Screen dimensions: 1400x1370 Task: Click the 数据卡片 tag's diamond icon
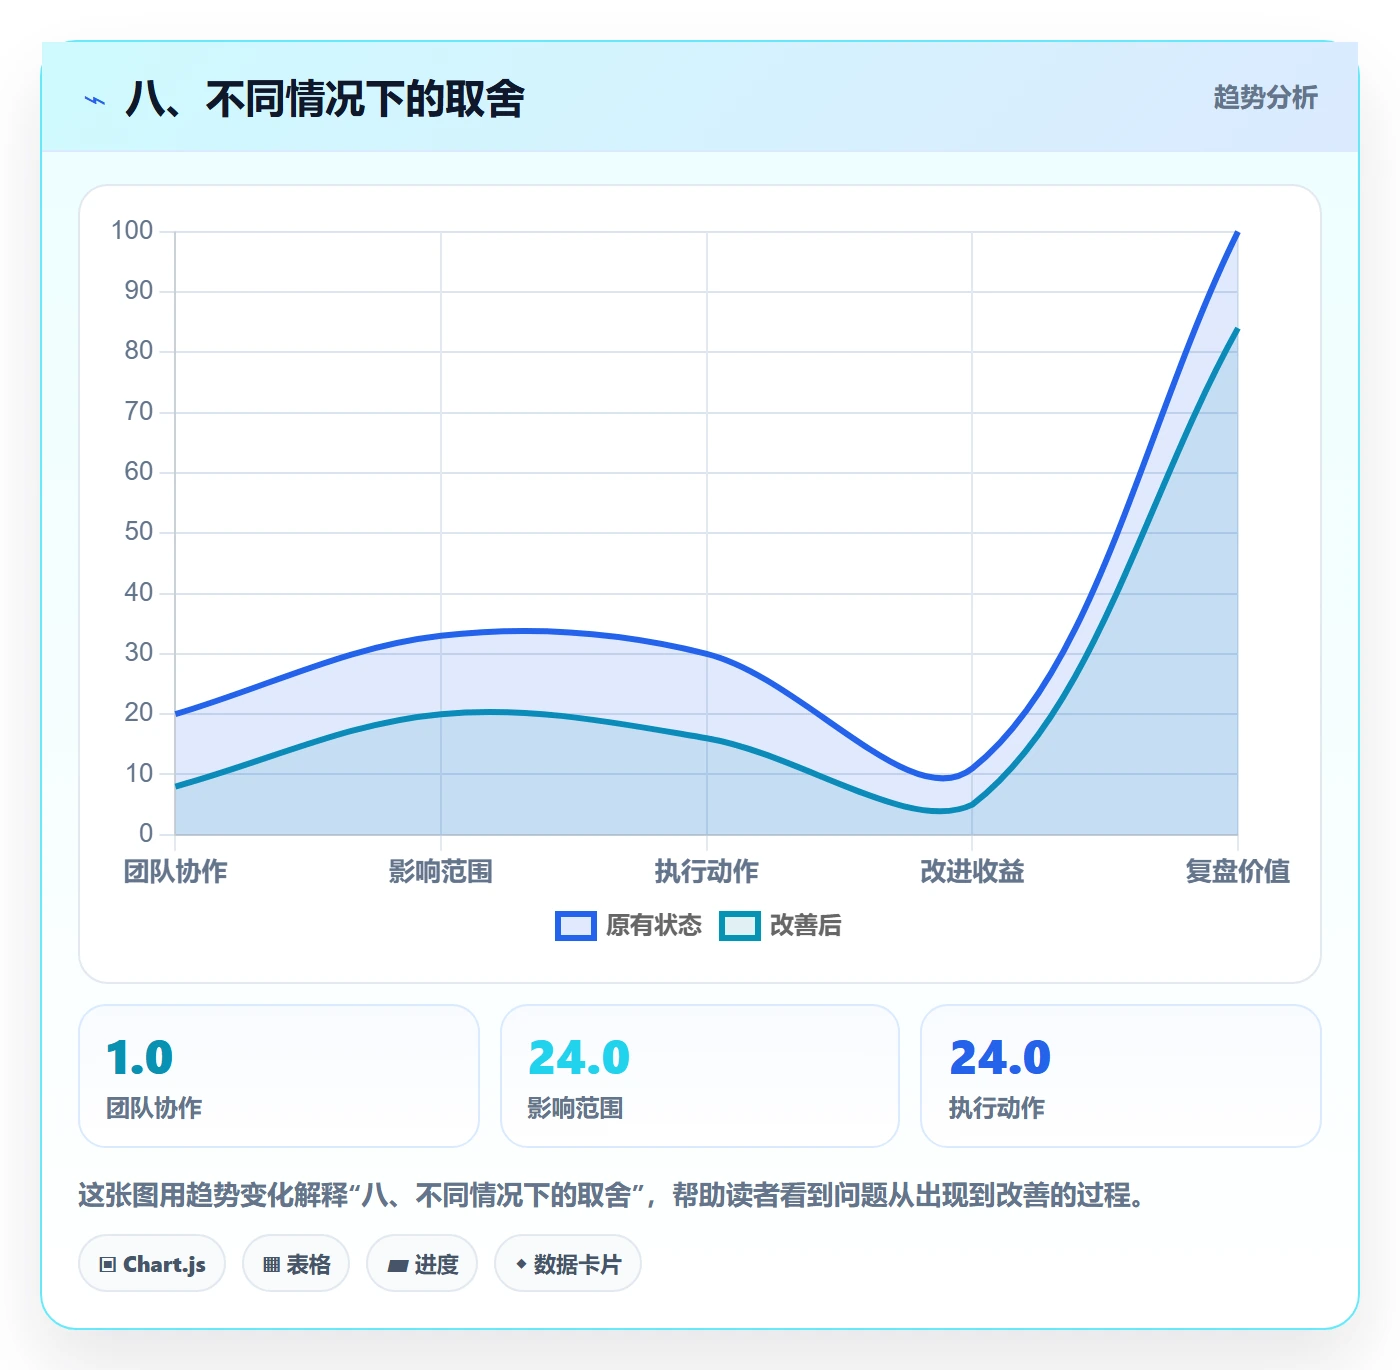coord(521,1264)
